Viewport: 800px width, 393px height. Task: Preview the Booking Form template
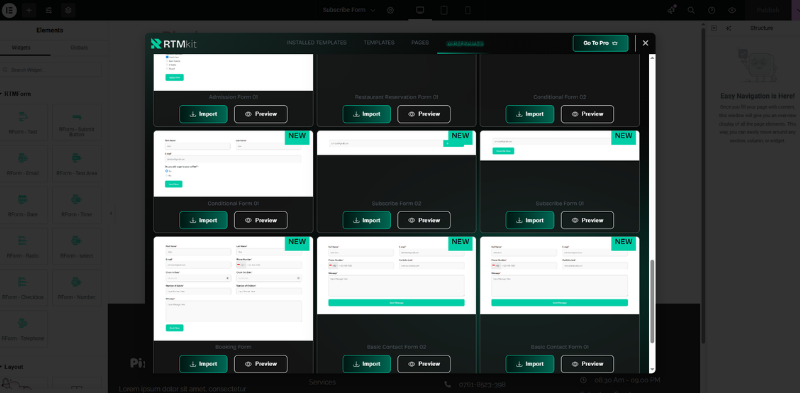click(x=261, y=364)
